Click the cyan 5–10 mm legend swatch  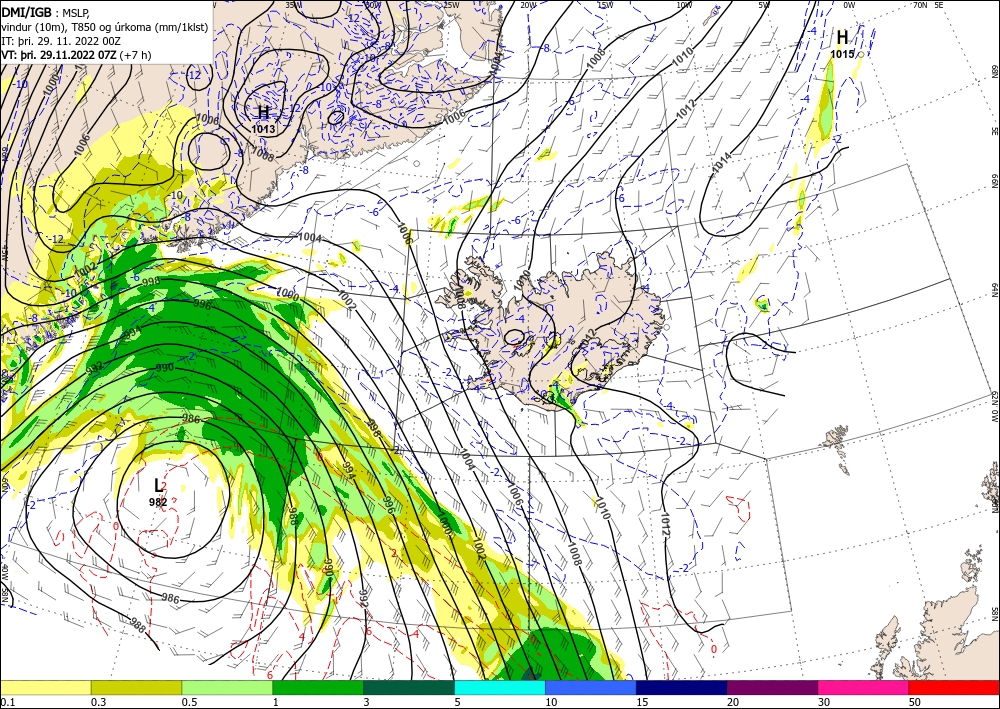tap(500, 688)
